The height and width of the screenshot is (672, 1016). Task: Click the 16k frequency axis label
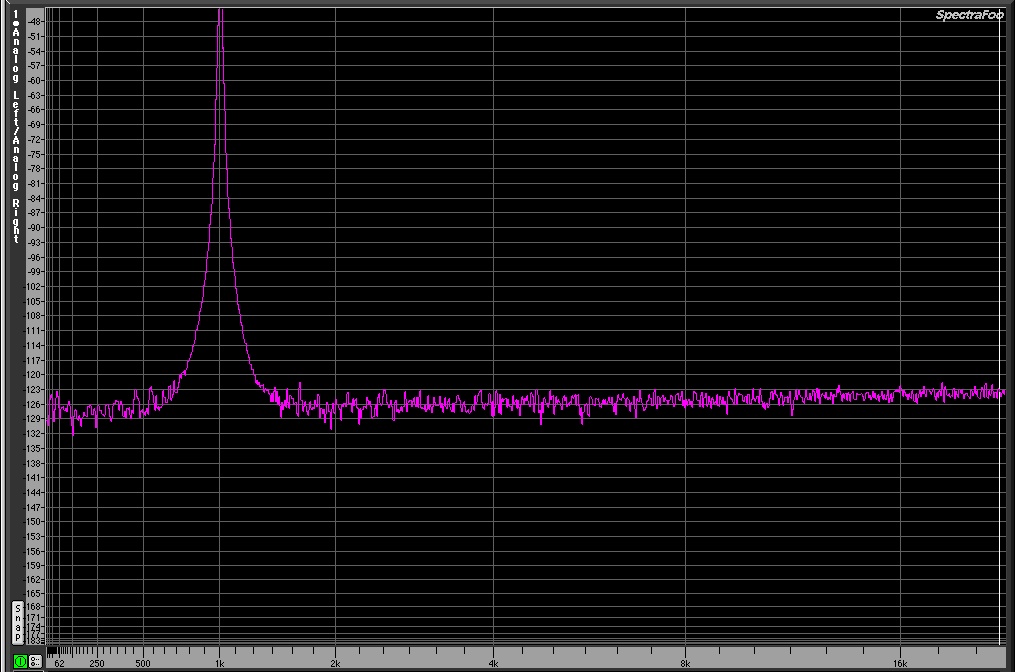coord(900,664)
